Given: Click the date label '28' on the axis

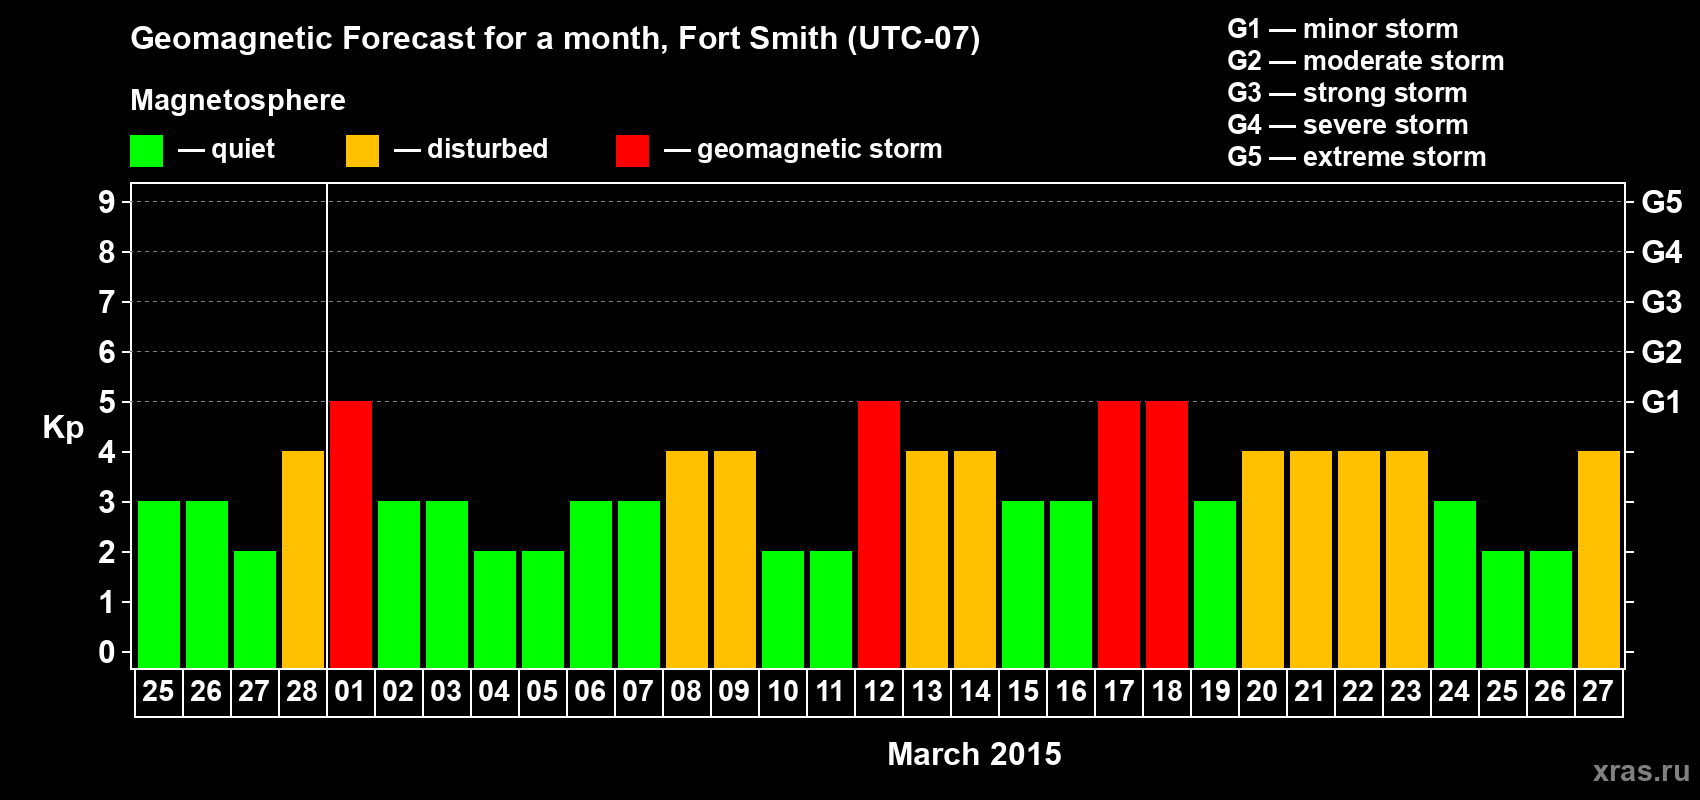Looking at the screenshot, I should (302, 692).
